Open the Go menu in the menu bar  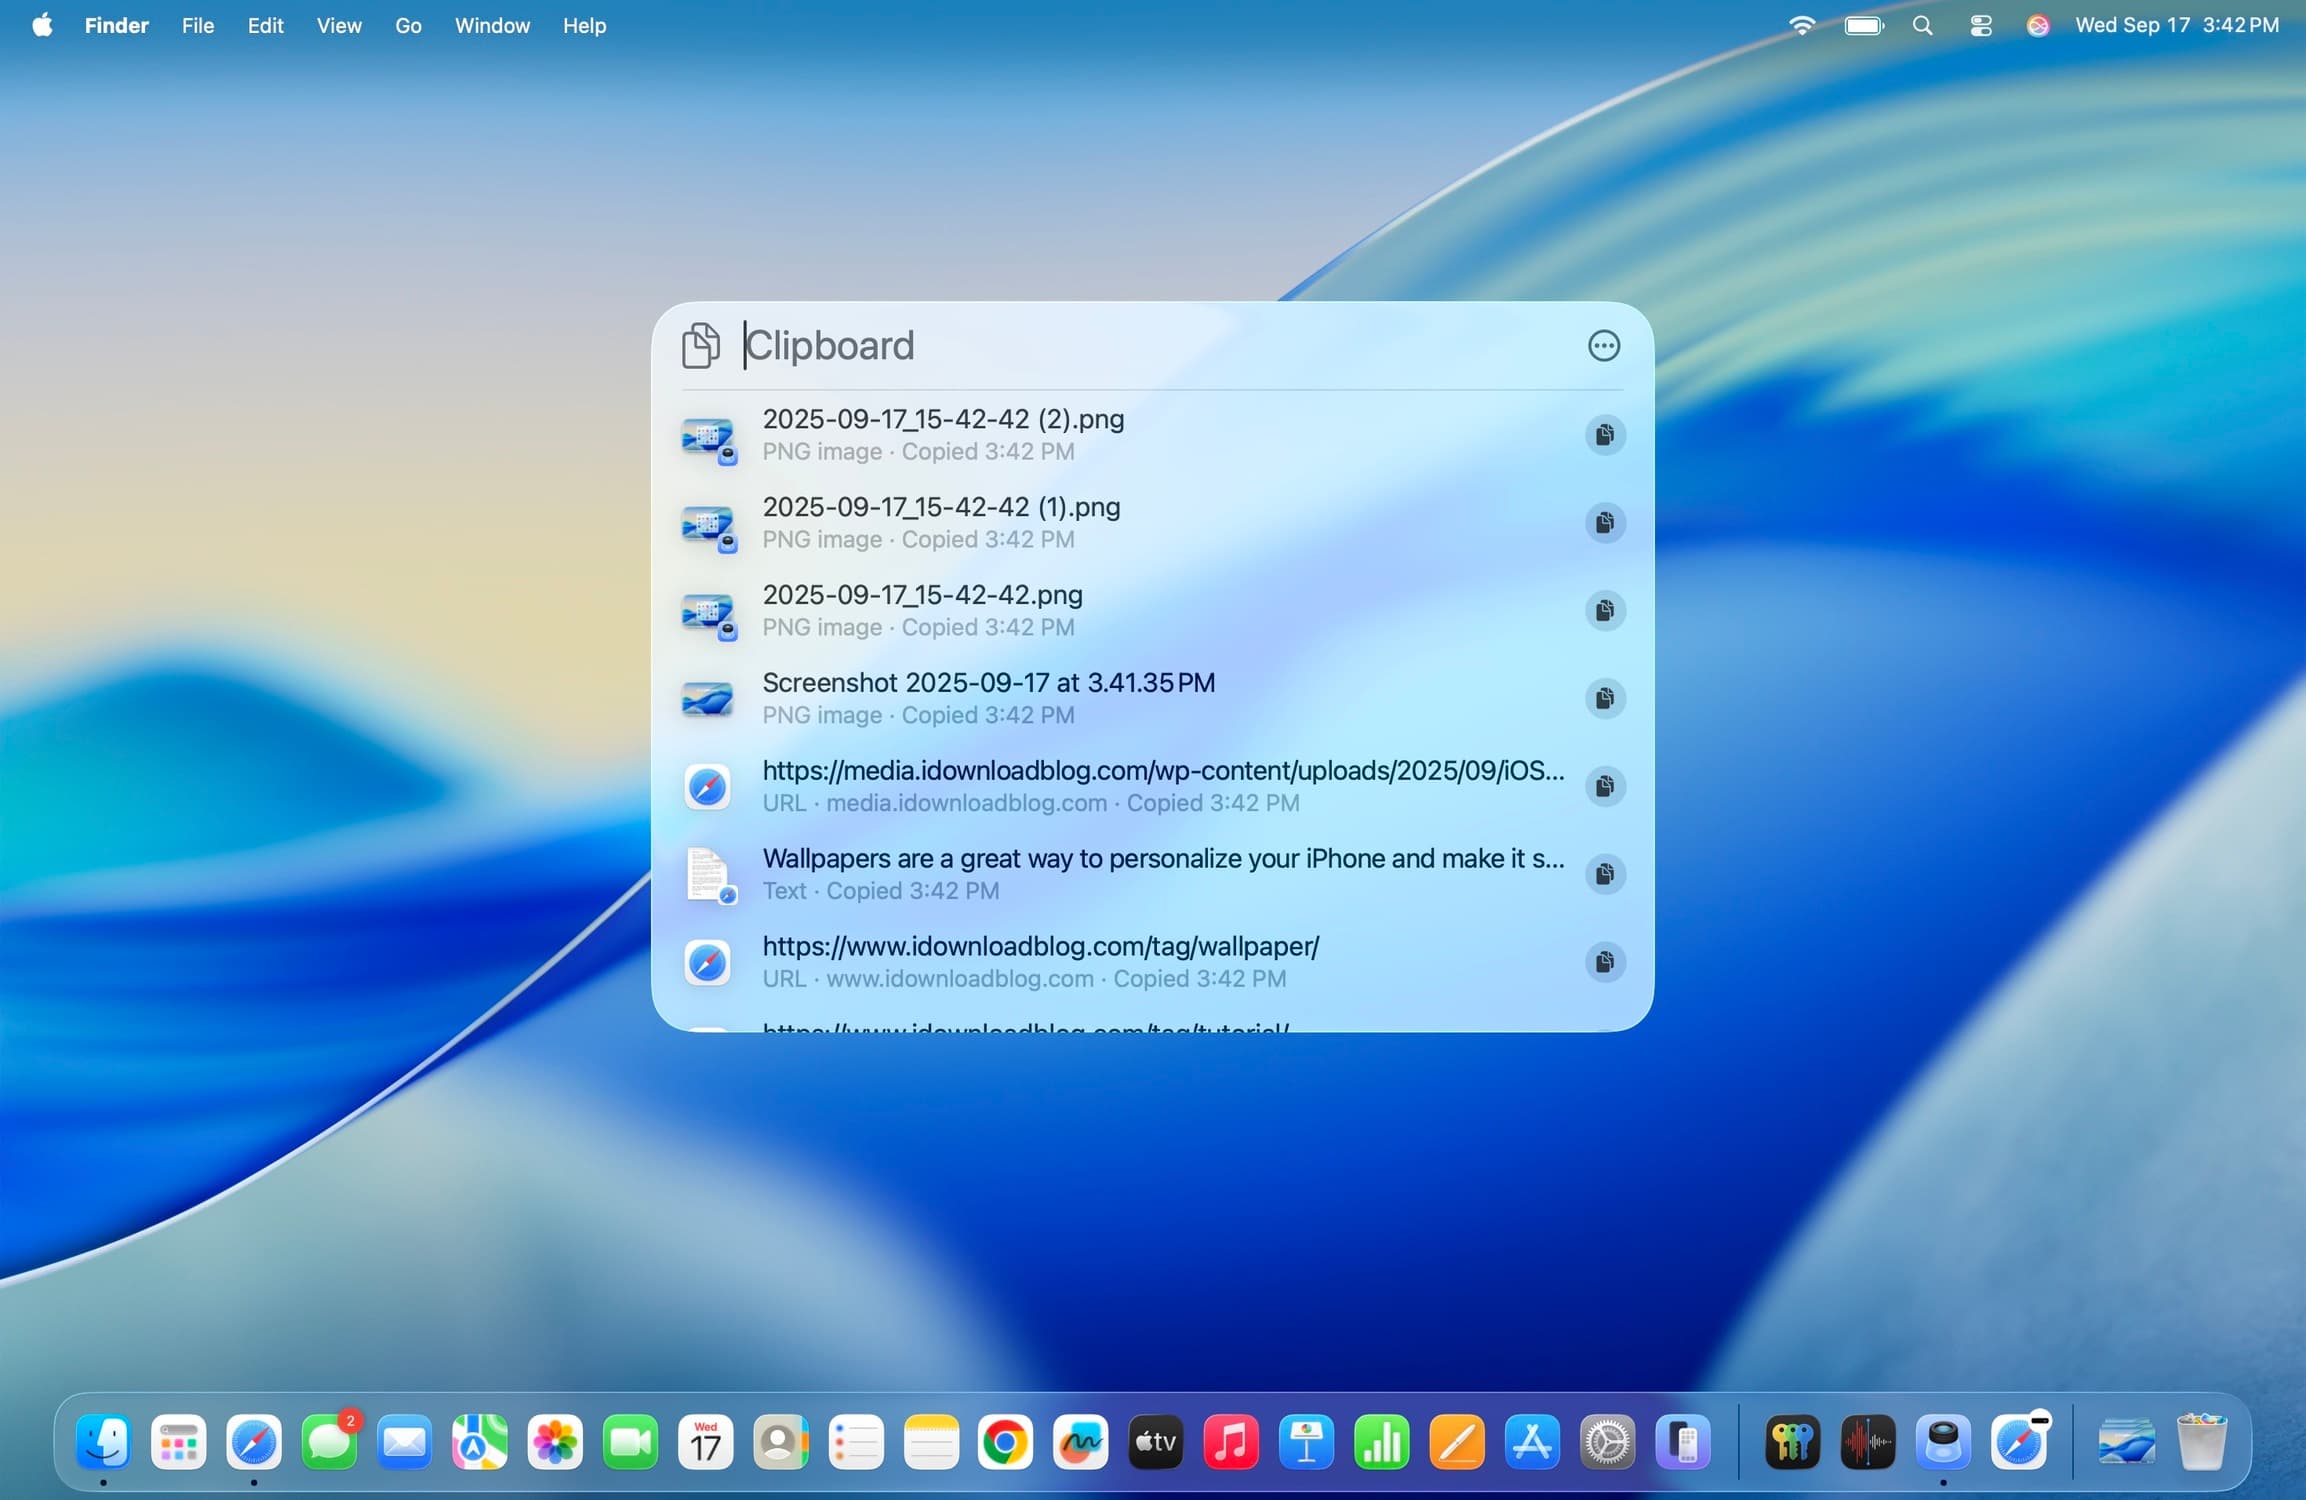[408, 25]
